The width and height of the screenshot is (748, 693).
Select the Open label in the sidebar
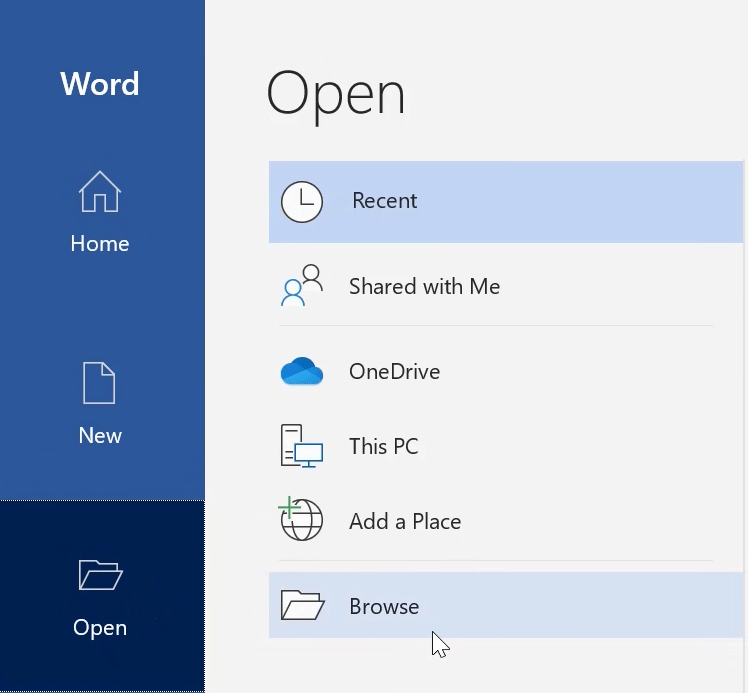click(100, 628)
